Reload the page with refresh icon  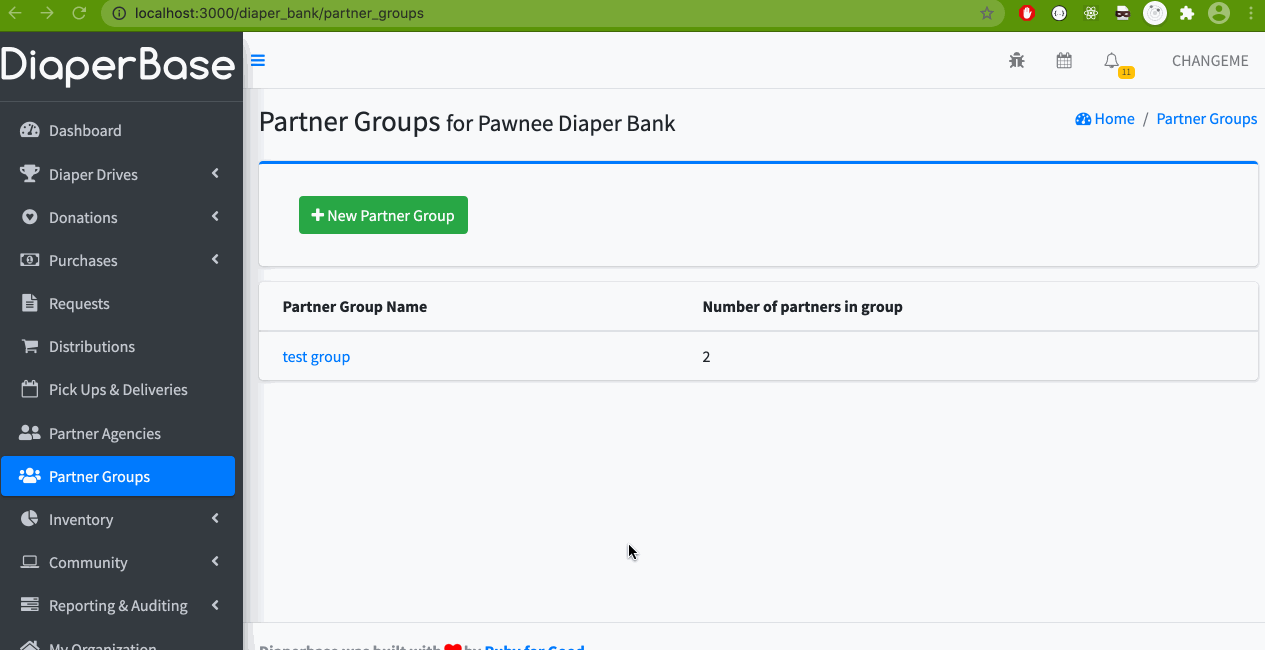pos(79,13)
